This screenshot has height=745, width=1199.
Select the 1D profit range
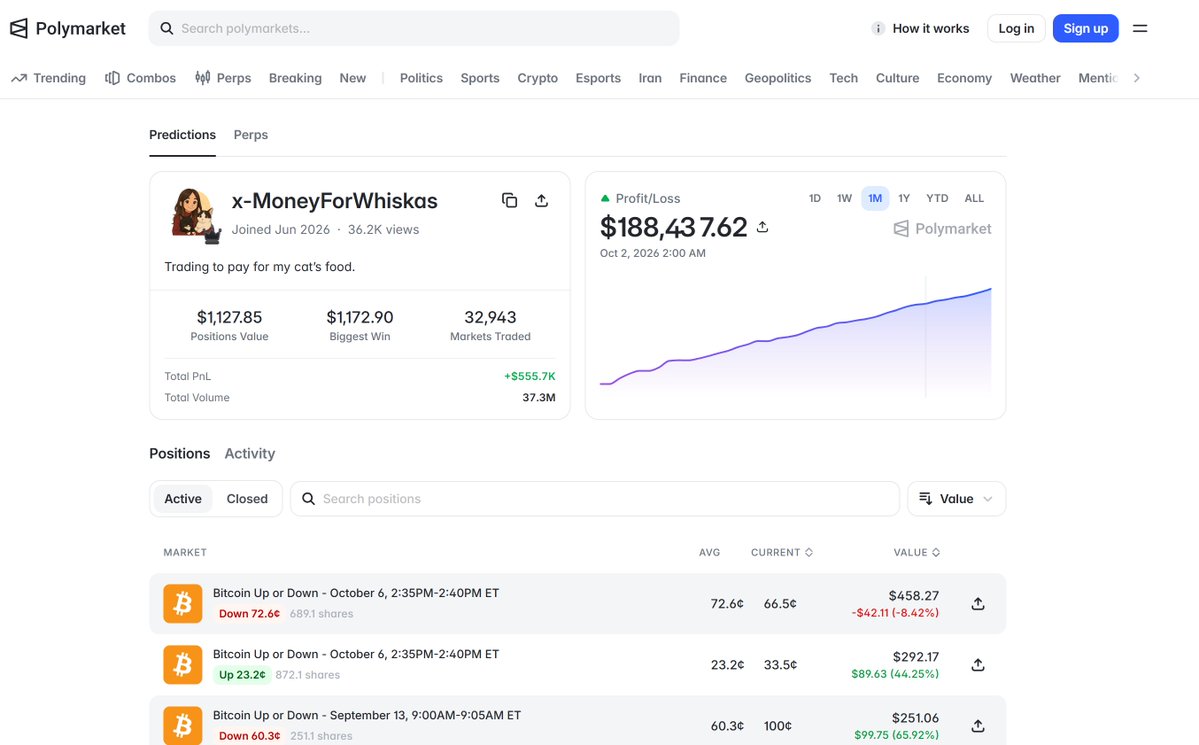(815, 198)
